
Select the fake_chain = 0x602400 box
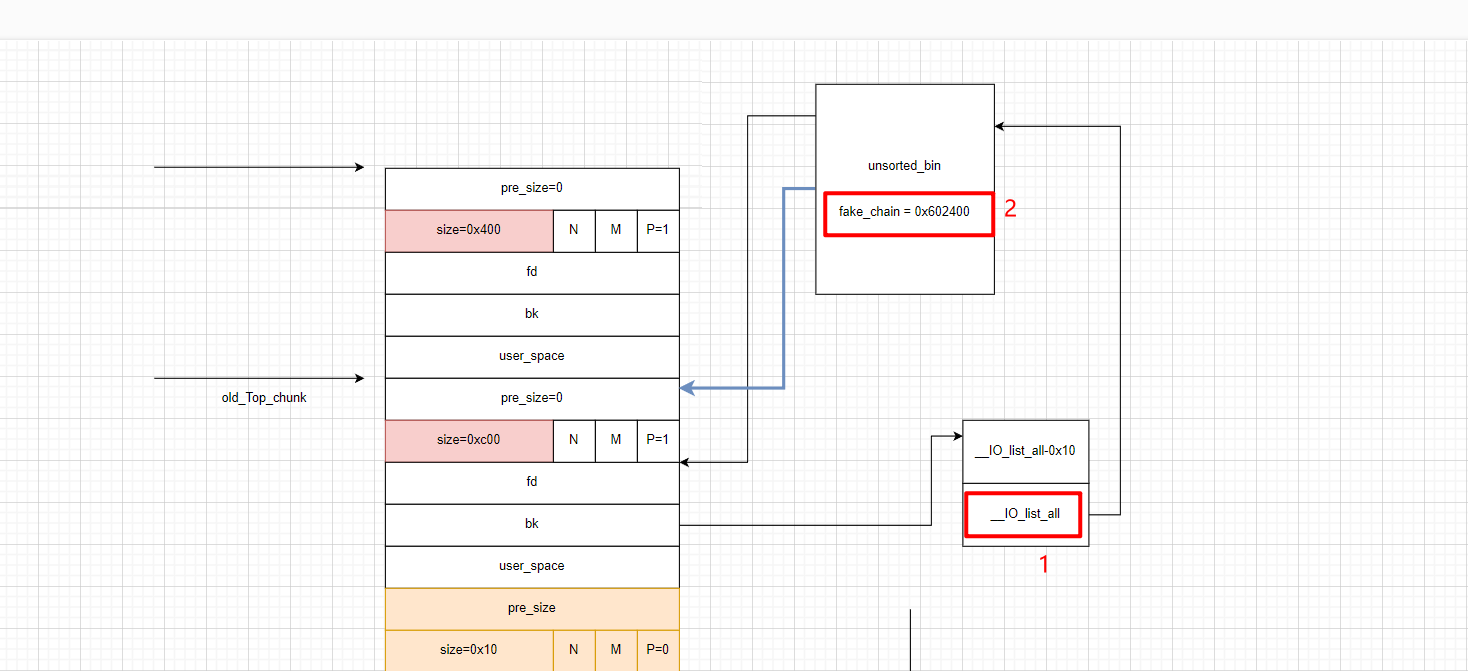tap(908, 213)
